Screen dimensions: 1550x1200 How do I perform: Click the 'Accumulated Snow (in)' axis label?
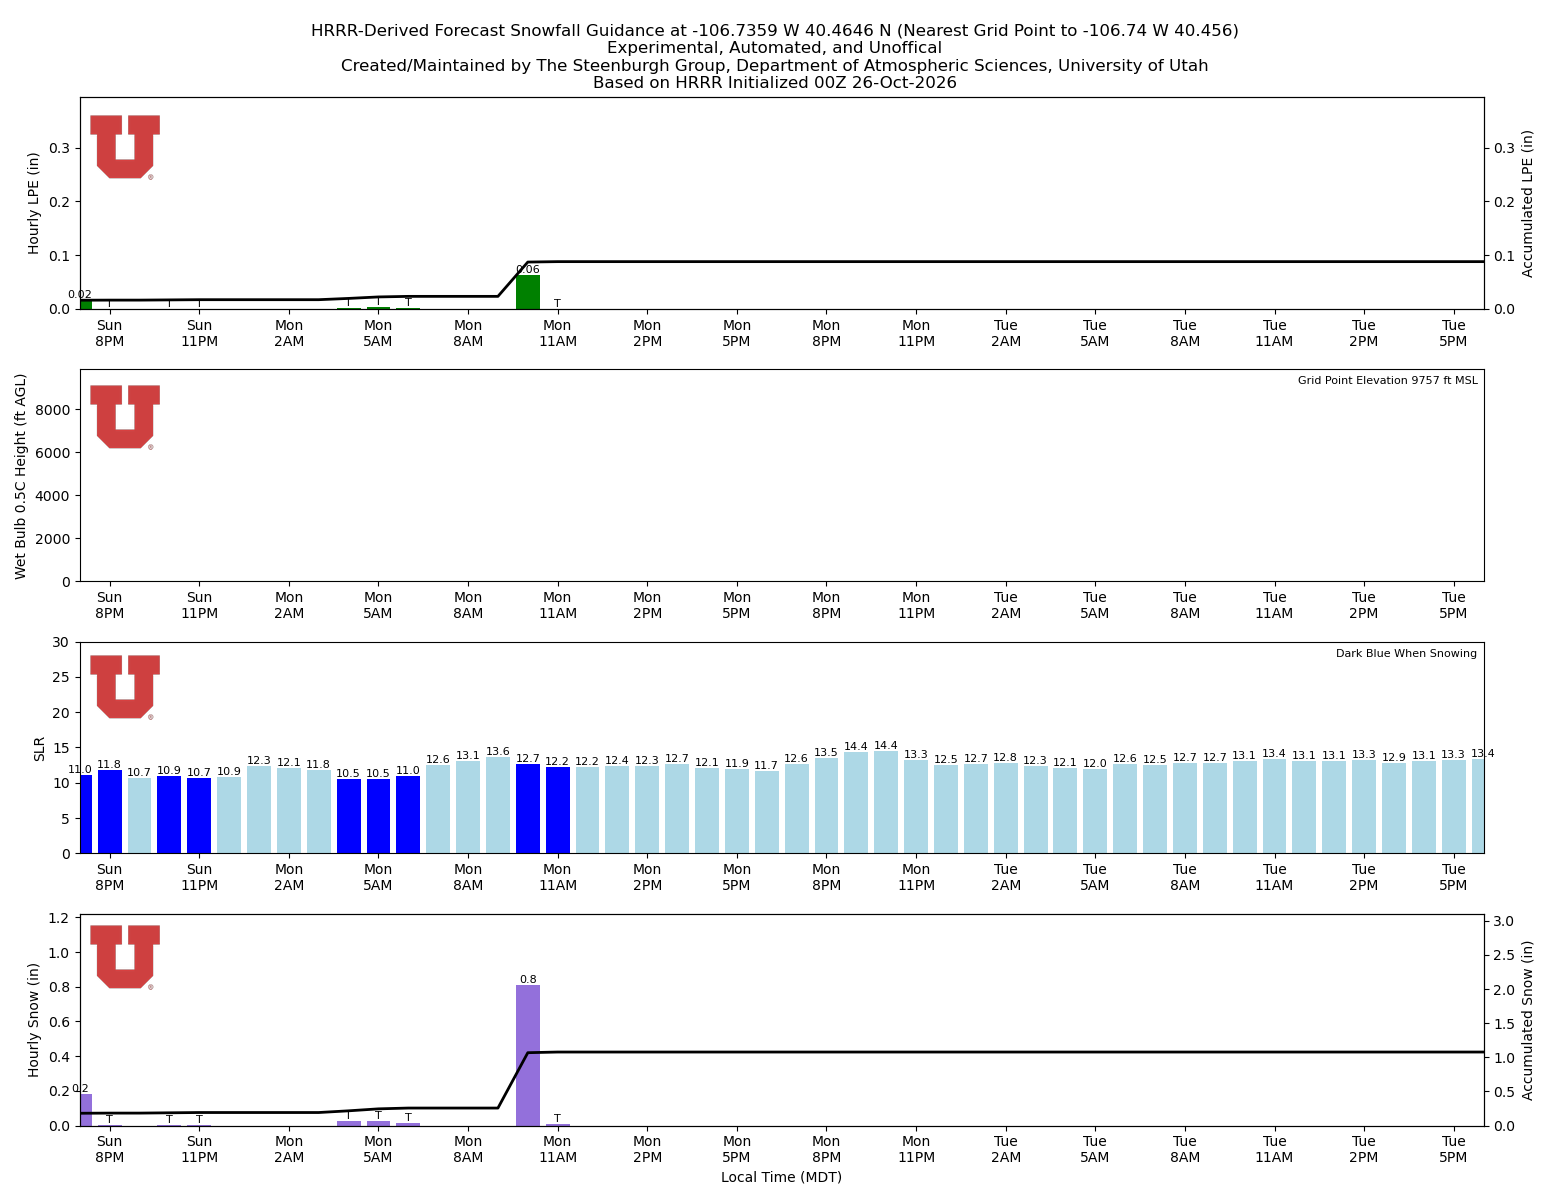click(1528, 1020)
